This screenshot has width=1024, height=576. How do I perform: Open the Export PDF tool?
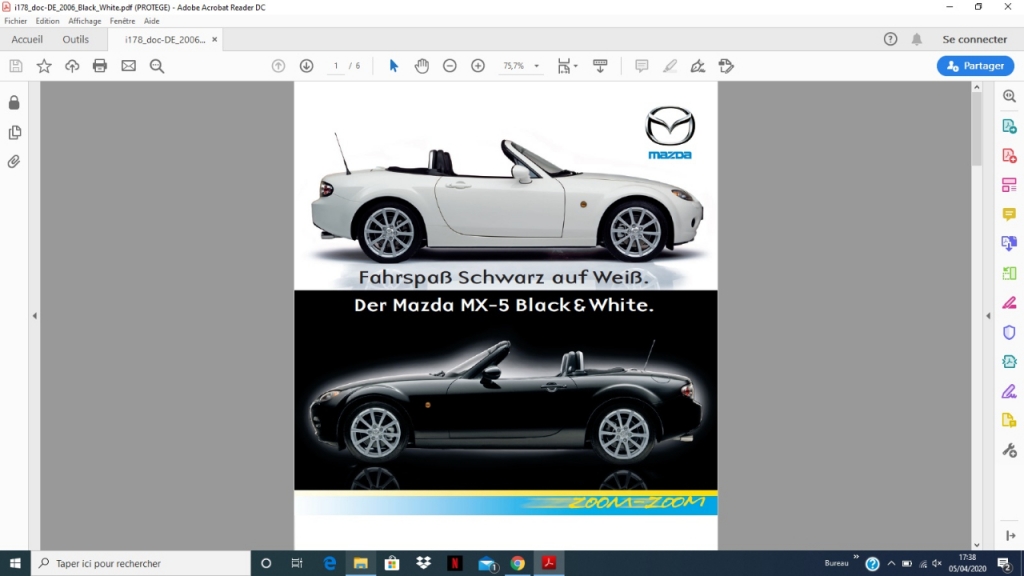[x=1009, y=126]
